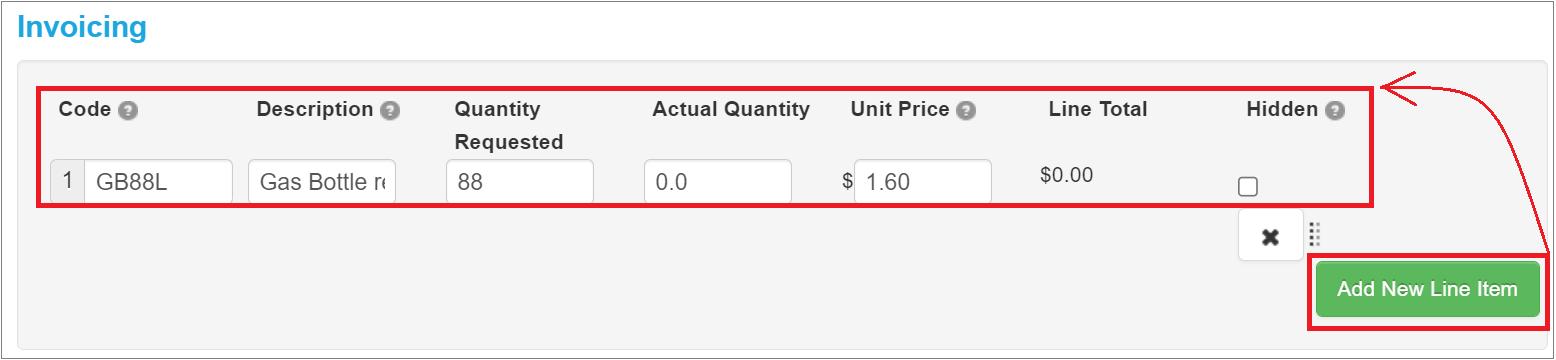Tick the Hidden checkbox for line 1
The height and width of the screenshot is (360, 1556).
coord(1247,186)
